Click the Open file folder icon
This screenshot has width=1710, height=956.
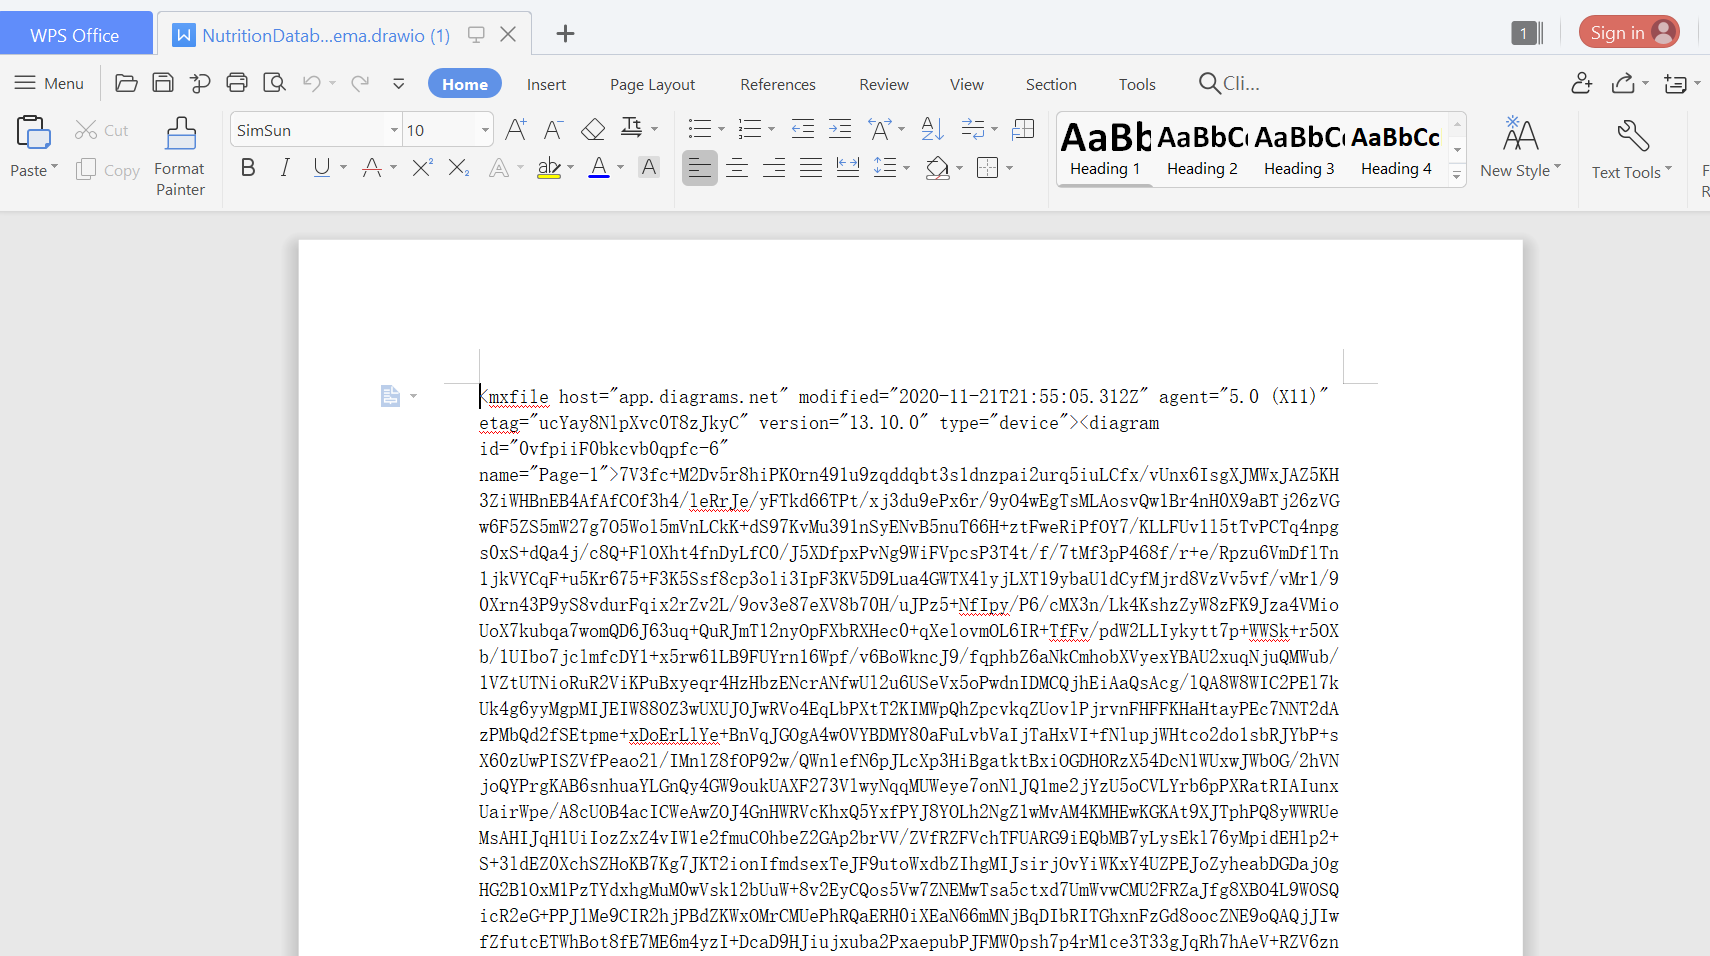click(x=126, y=83)
